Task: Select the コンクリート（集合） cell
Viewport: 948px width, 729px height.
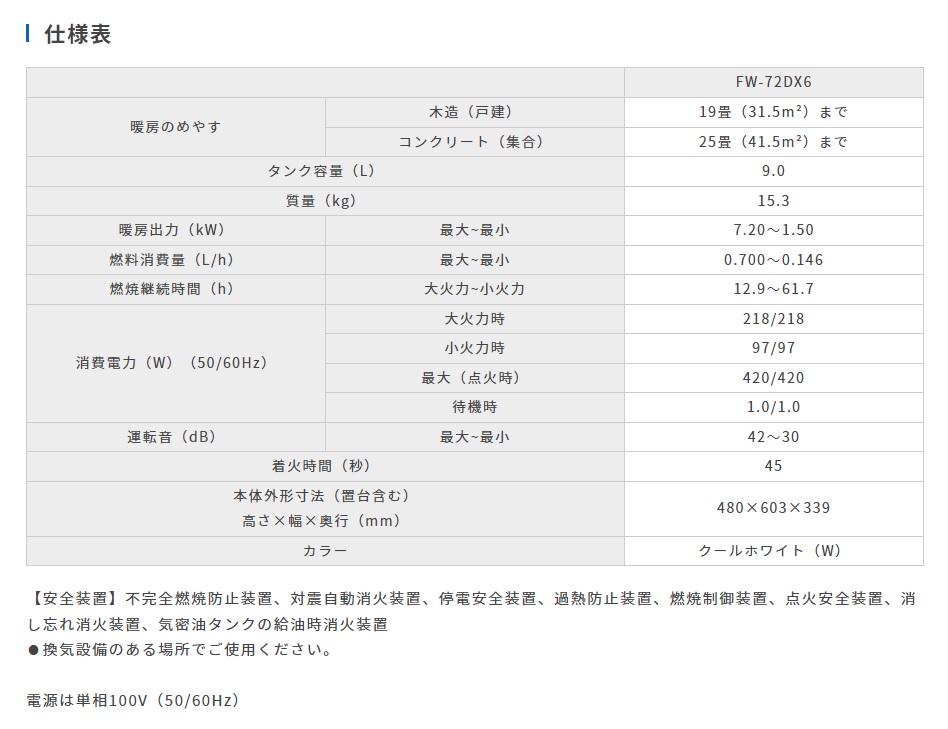Action: coord(475,142)
